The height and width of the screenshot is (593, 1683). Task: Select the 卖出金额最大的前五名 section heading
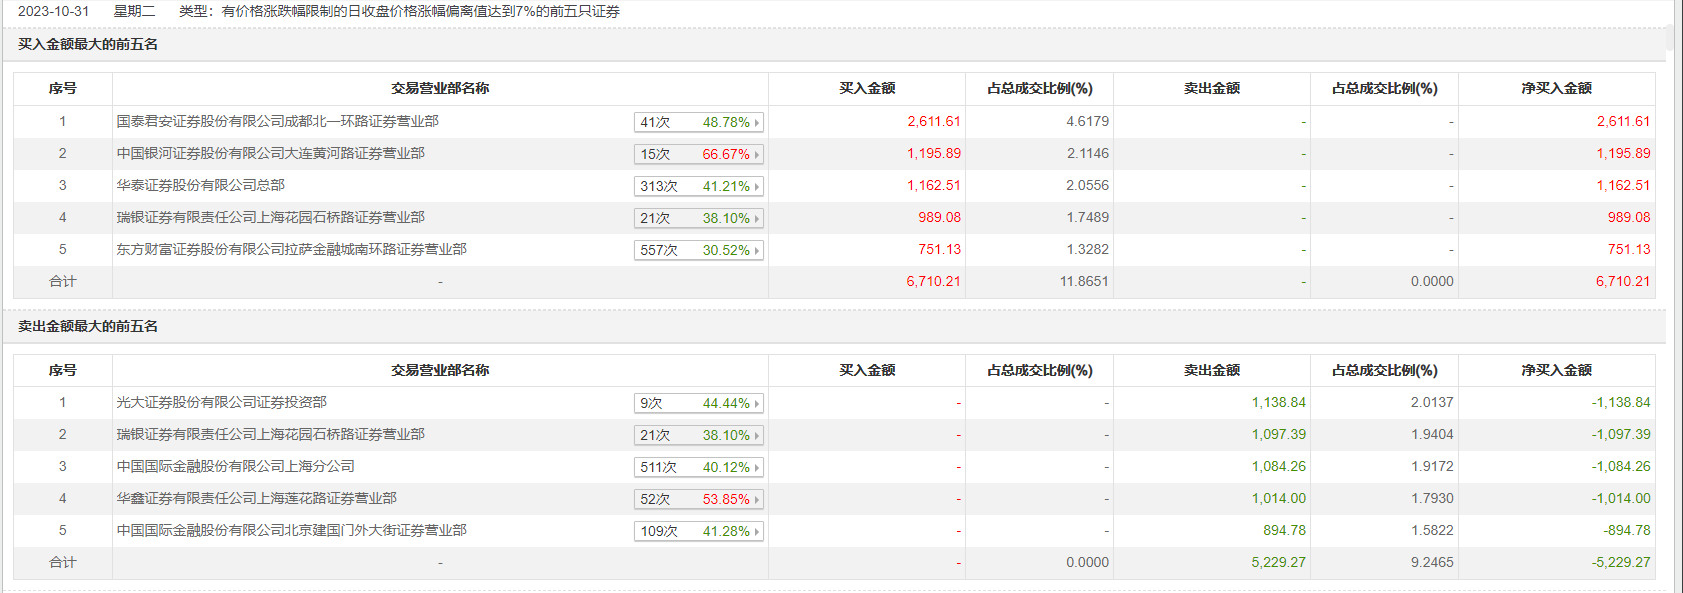click(x=88, y=326)
